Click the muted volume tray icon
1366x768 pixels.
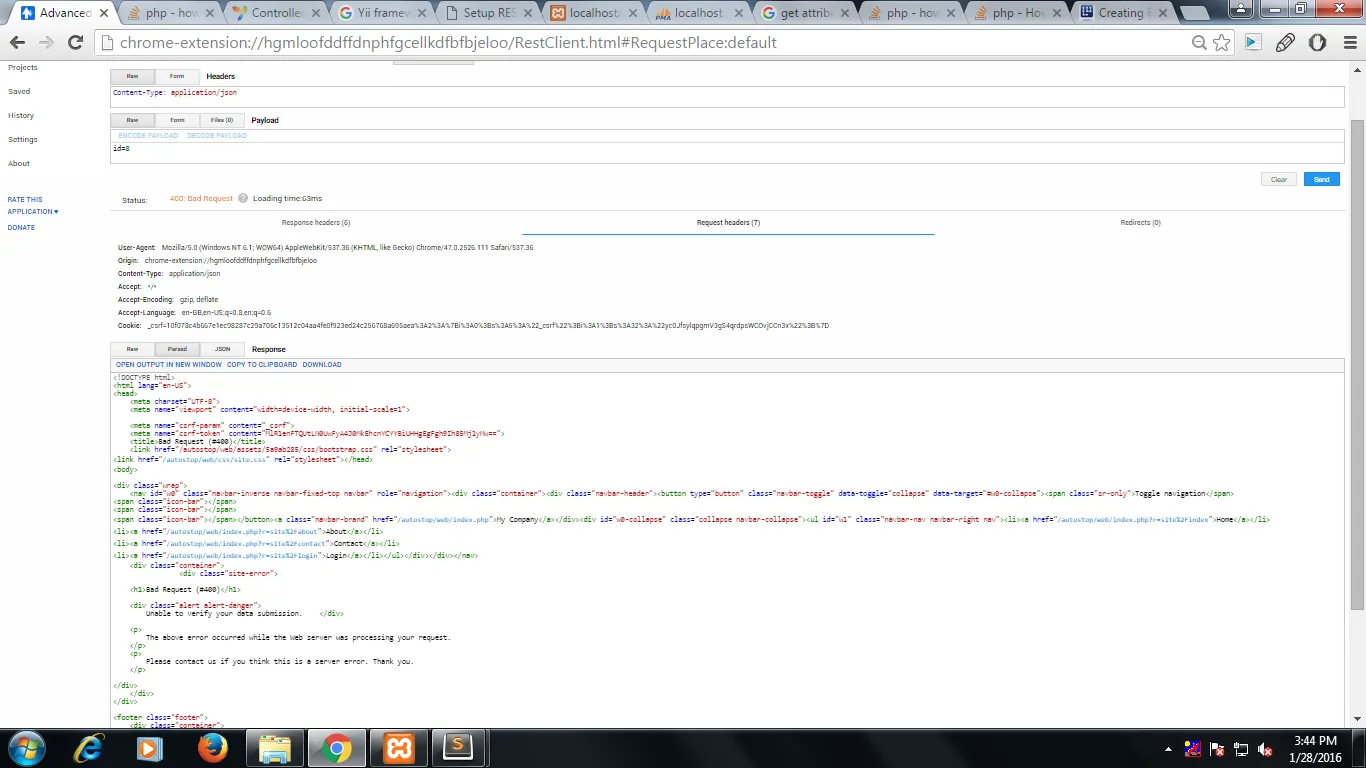pyautogui.click(x=1265, y=749)
